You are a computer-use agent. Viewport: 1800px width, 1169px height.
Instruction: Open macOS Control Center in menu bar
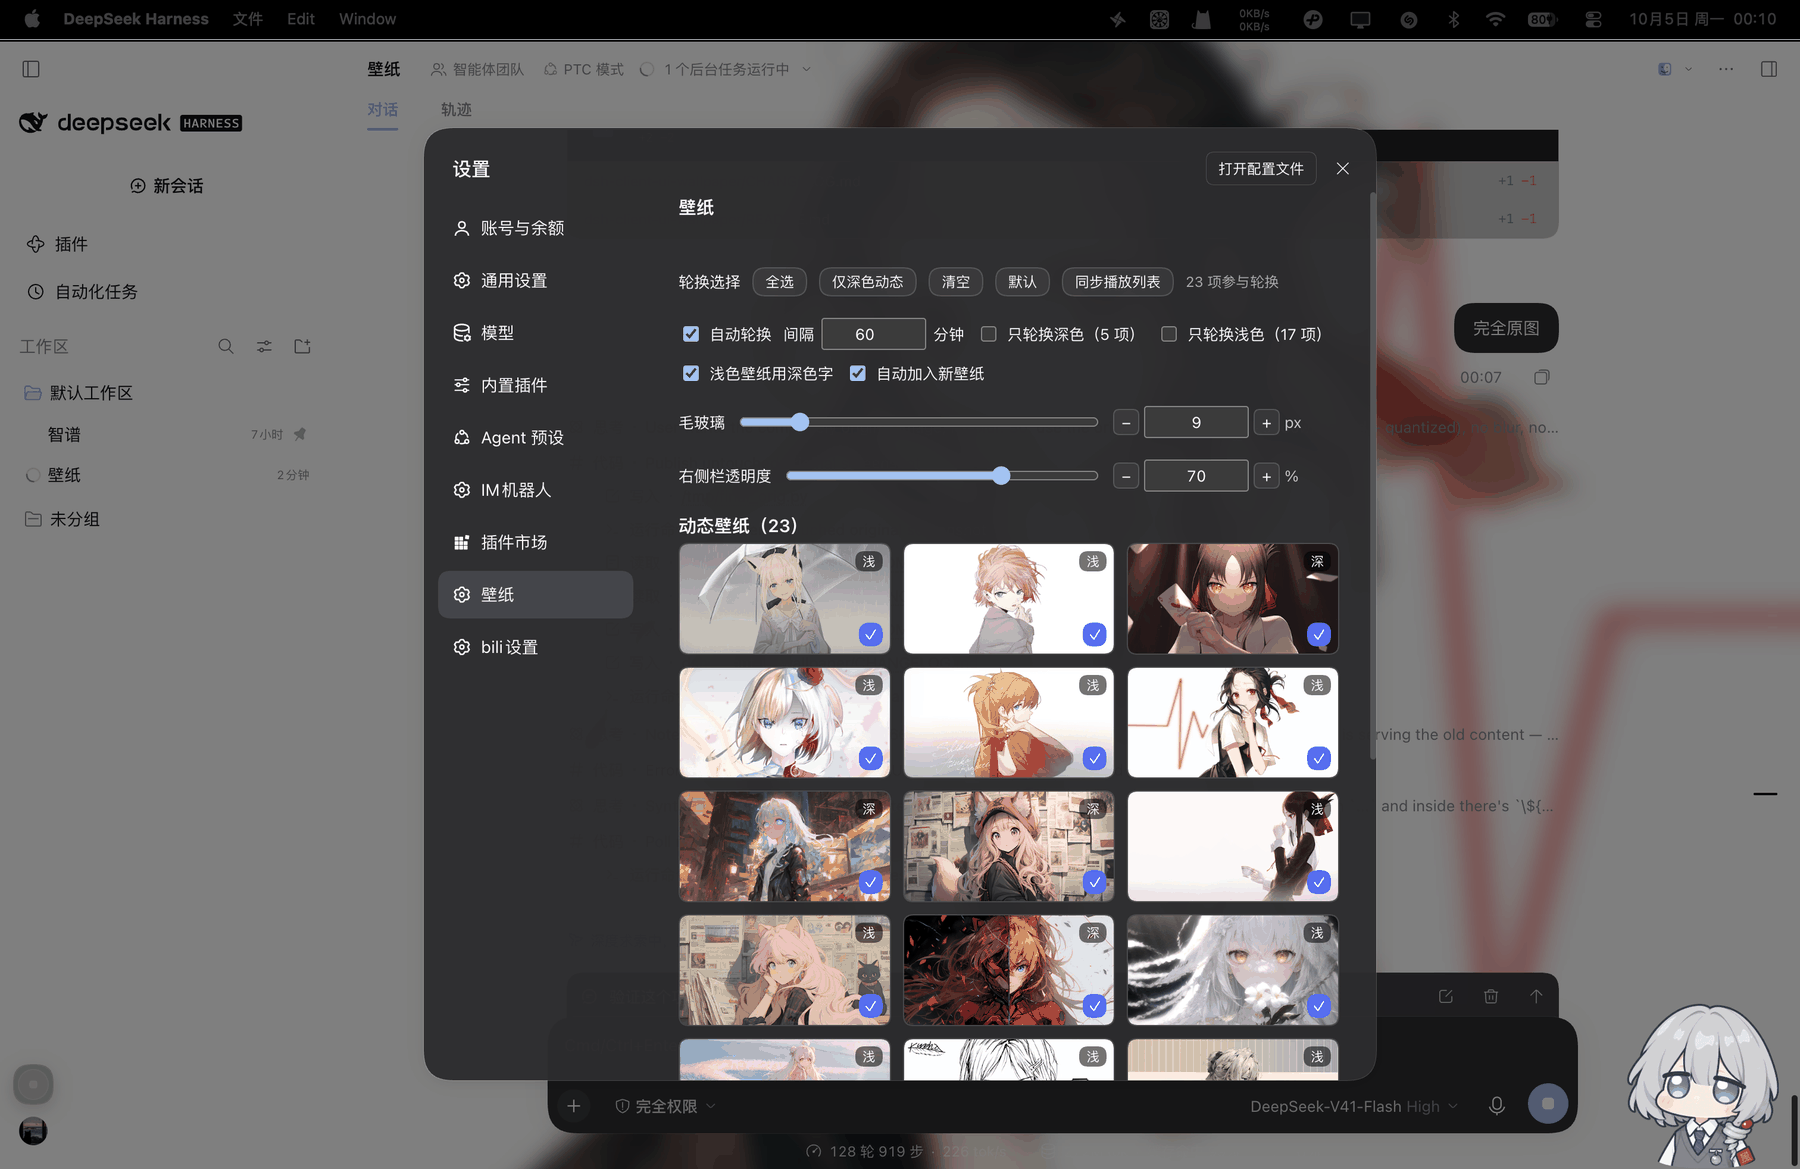click(1593, 19)
